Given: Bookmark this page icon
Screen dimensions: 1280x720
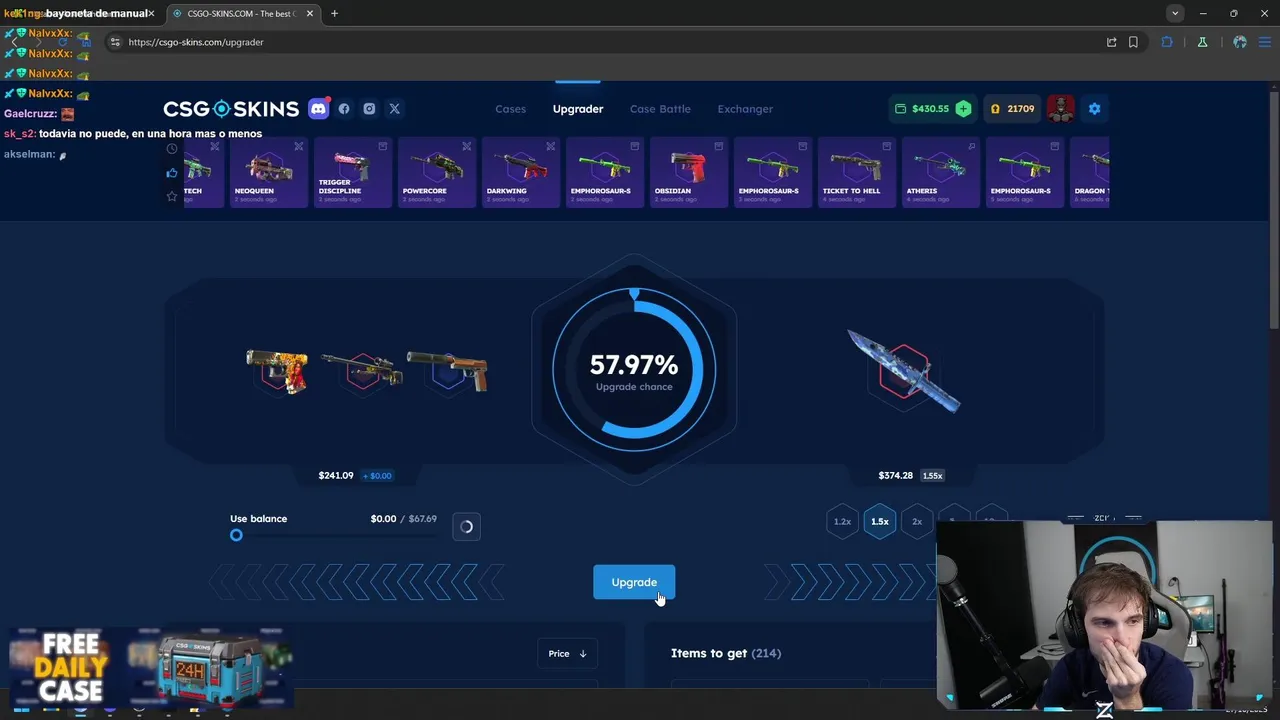Looking at the screenshot, I should [1133, 42].
